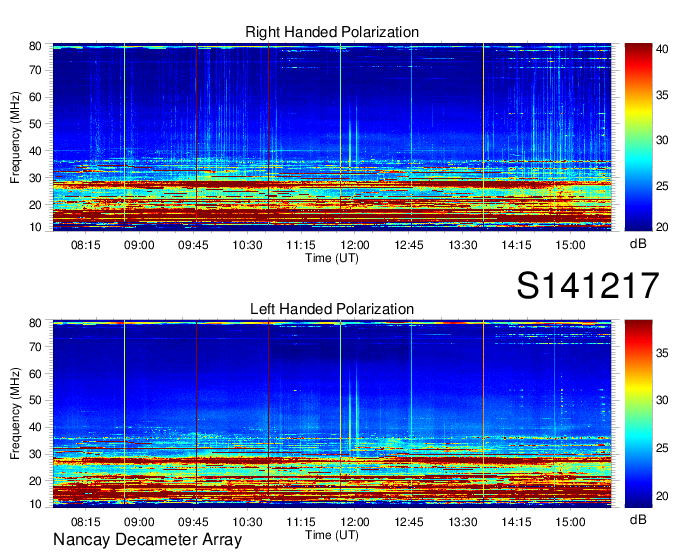The height and width of the screenshot is (552, 680).
Task: Click 13:30 time tick under Right Handed plot
Action: (x=463, y=245)
